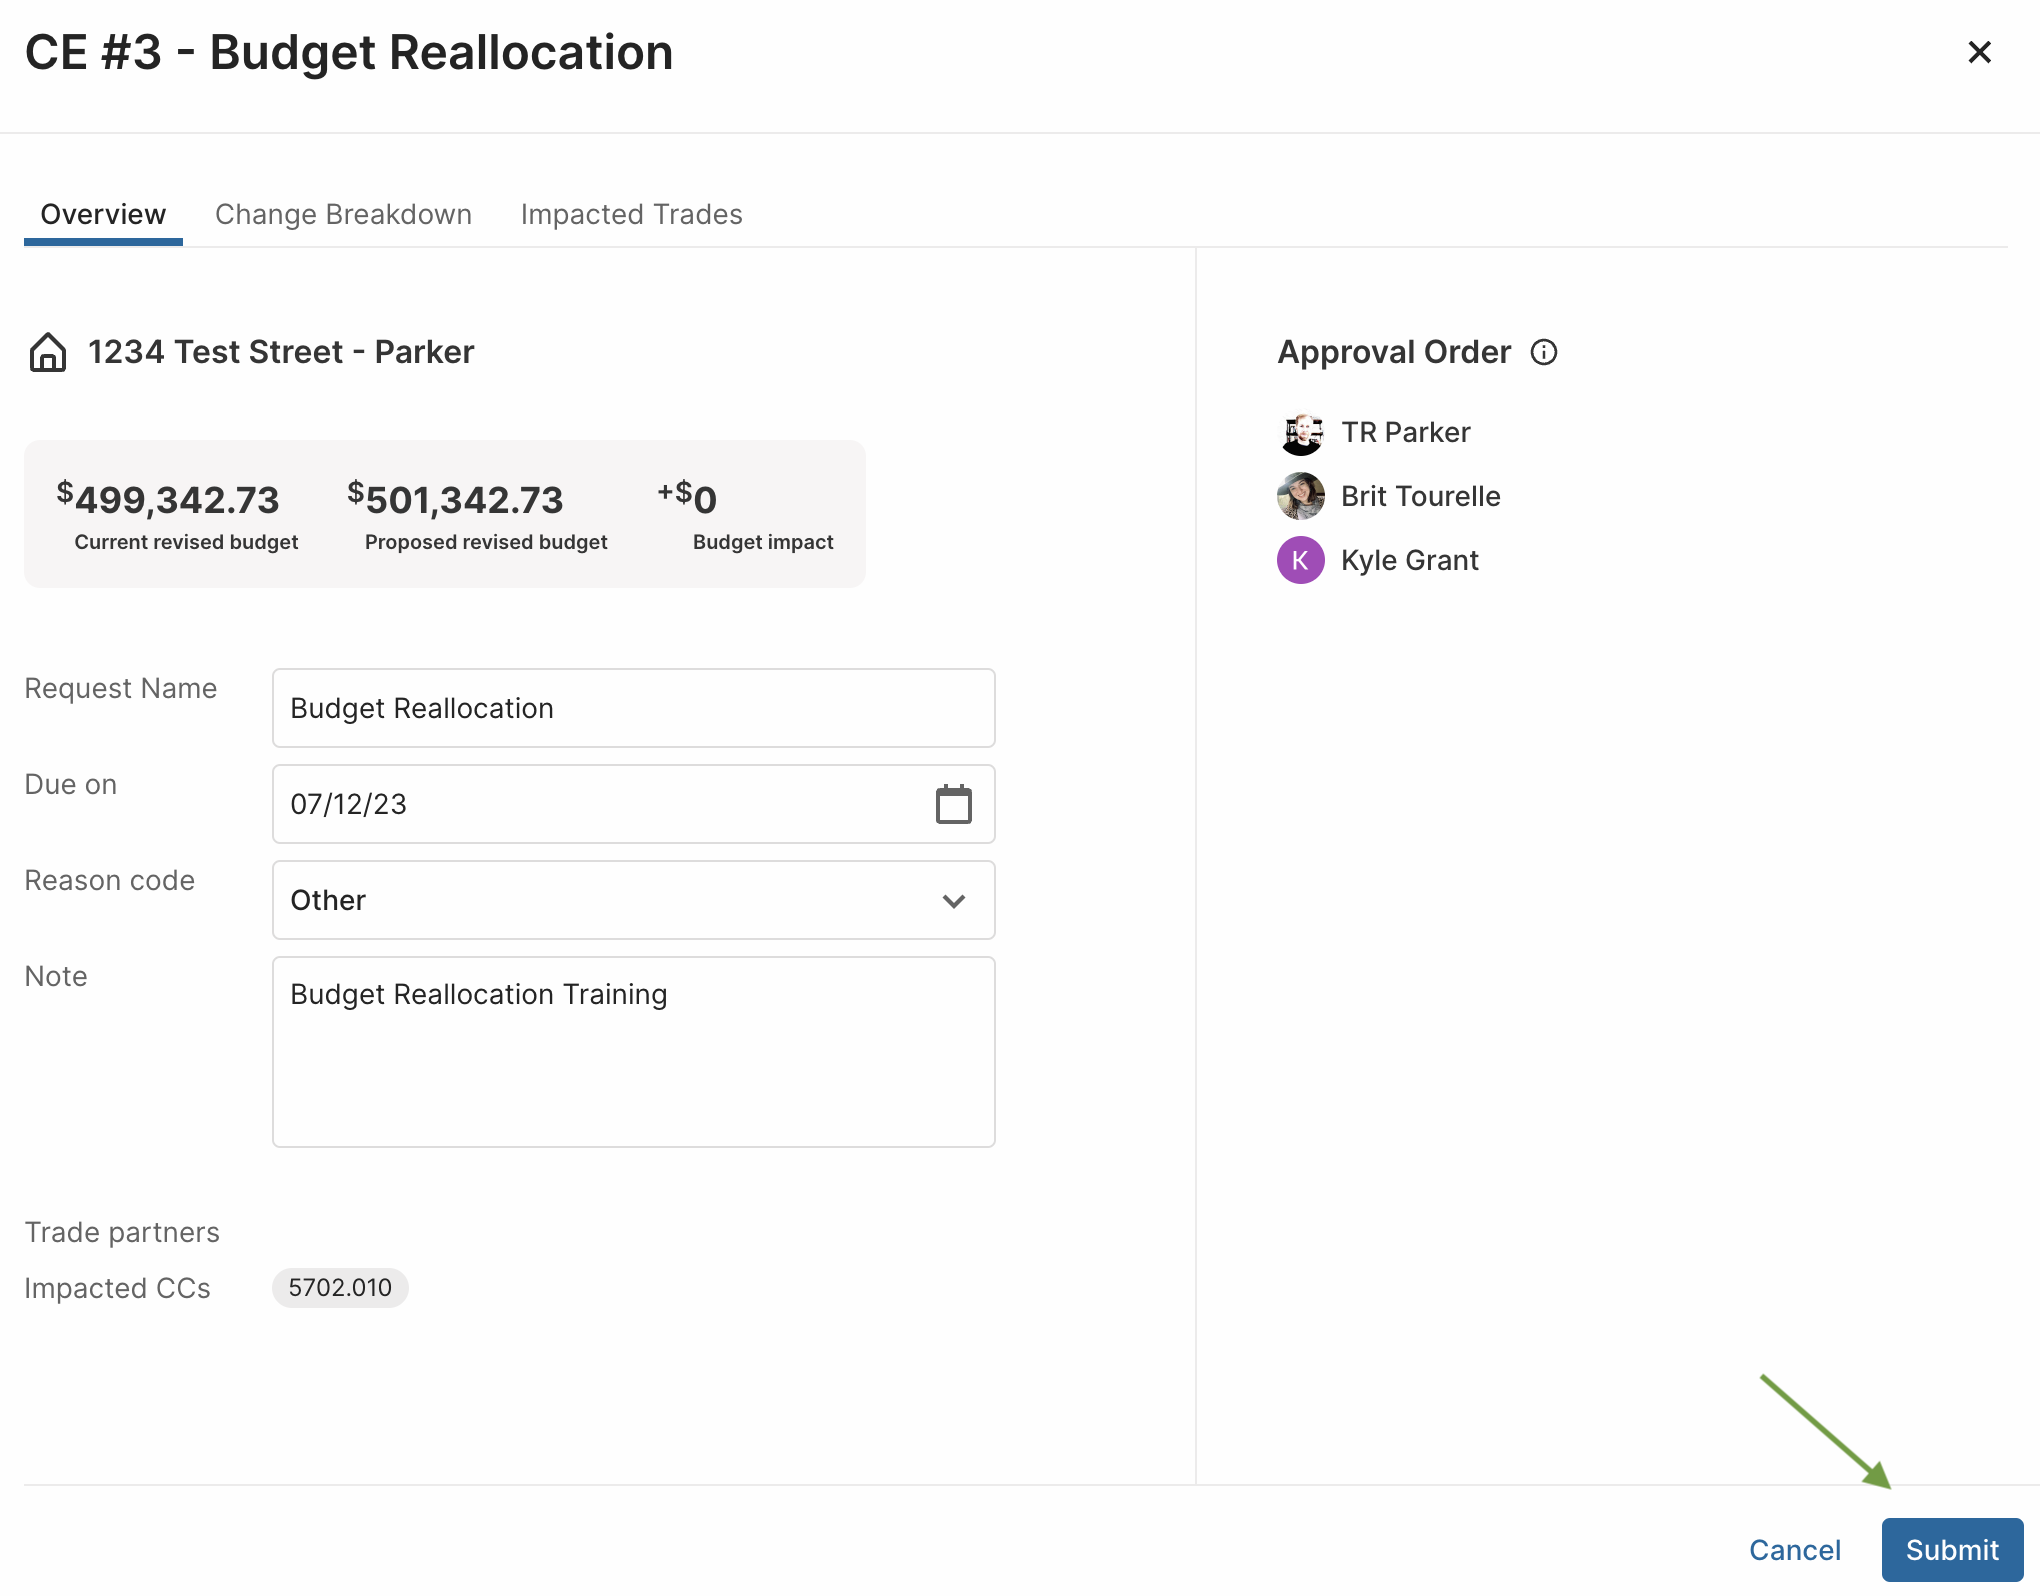
Task: Cancel the change request
Action: (x=1795, y=1550)
